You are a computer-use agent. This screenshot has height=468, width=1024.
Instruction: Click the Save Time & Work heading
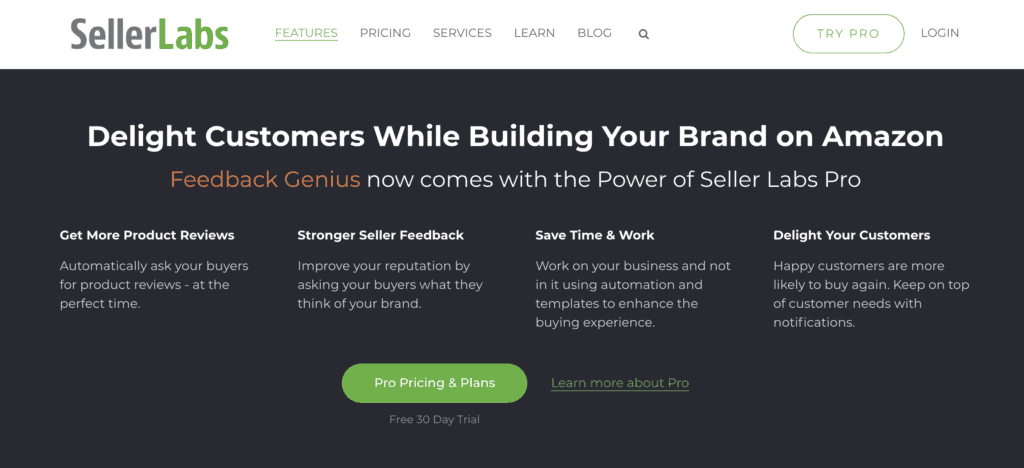tap(595, 235)
